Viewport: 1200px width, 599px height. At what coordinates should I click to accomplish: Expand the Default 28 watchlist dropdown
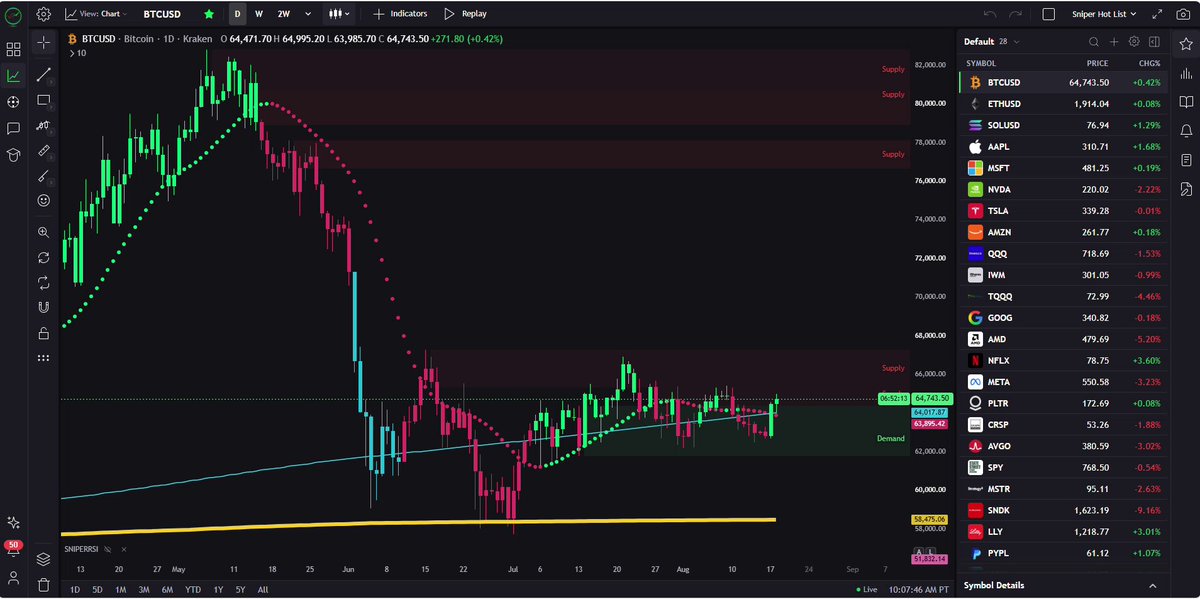pos(991,42)
